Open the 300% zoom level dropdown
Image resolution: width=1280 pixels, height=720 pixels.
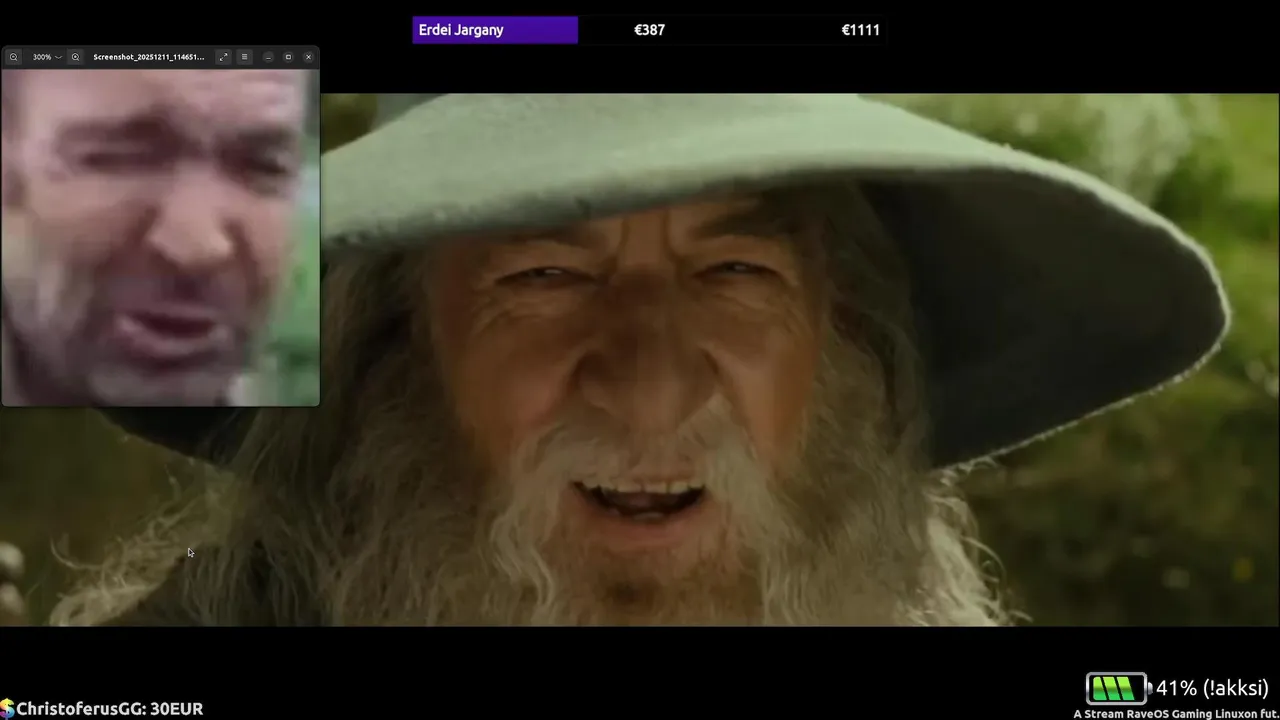46,57
